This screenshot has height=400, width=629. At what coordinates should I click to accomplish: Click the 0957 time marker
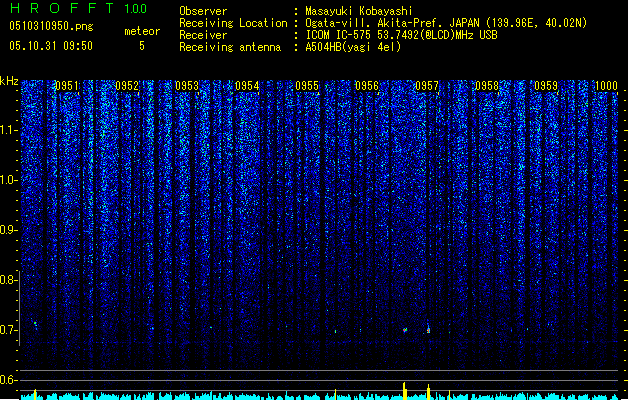tap(427, 86)
